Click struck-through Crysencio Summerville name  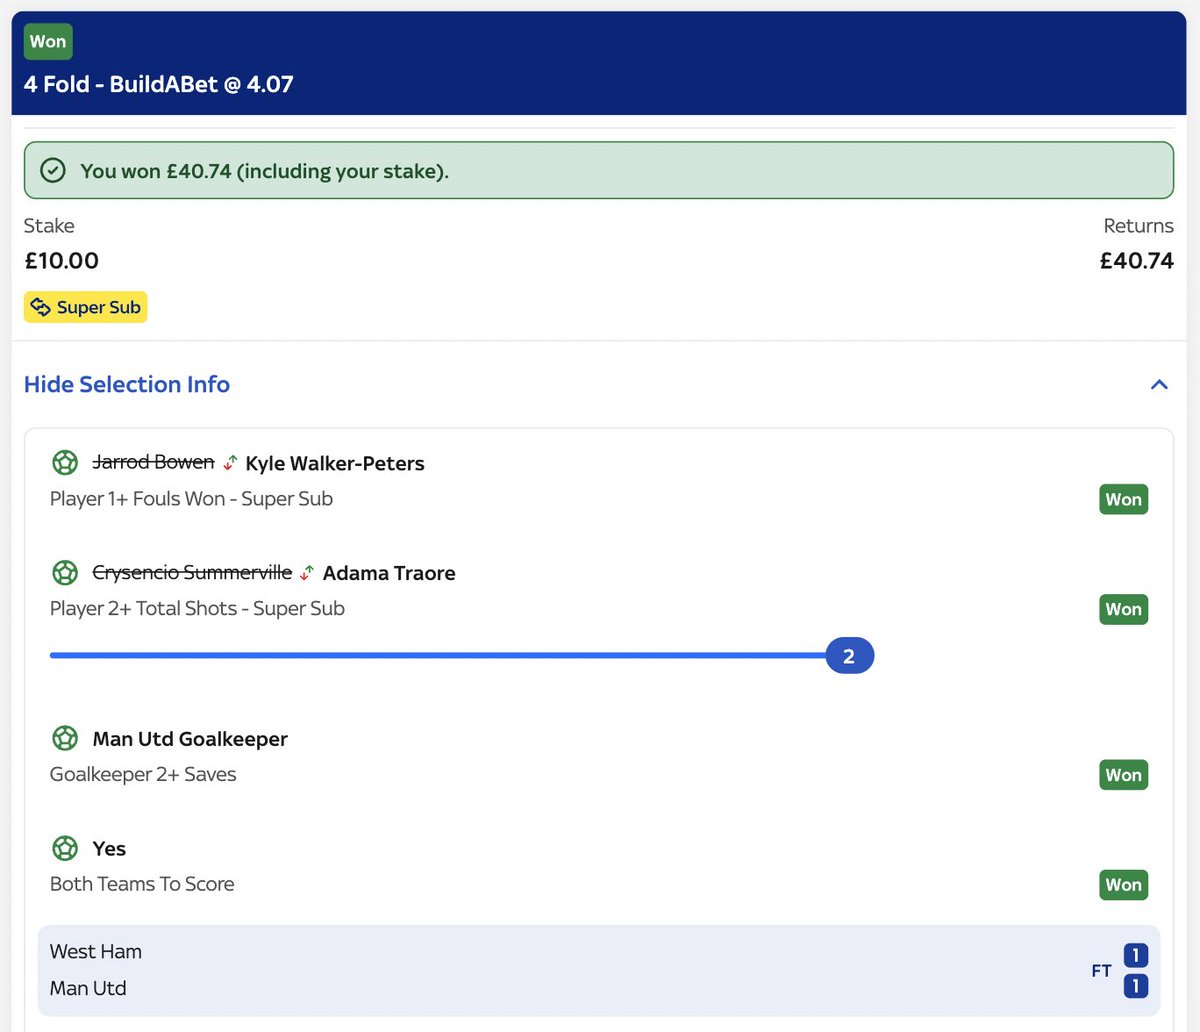click(192, 572)
